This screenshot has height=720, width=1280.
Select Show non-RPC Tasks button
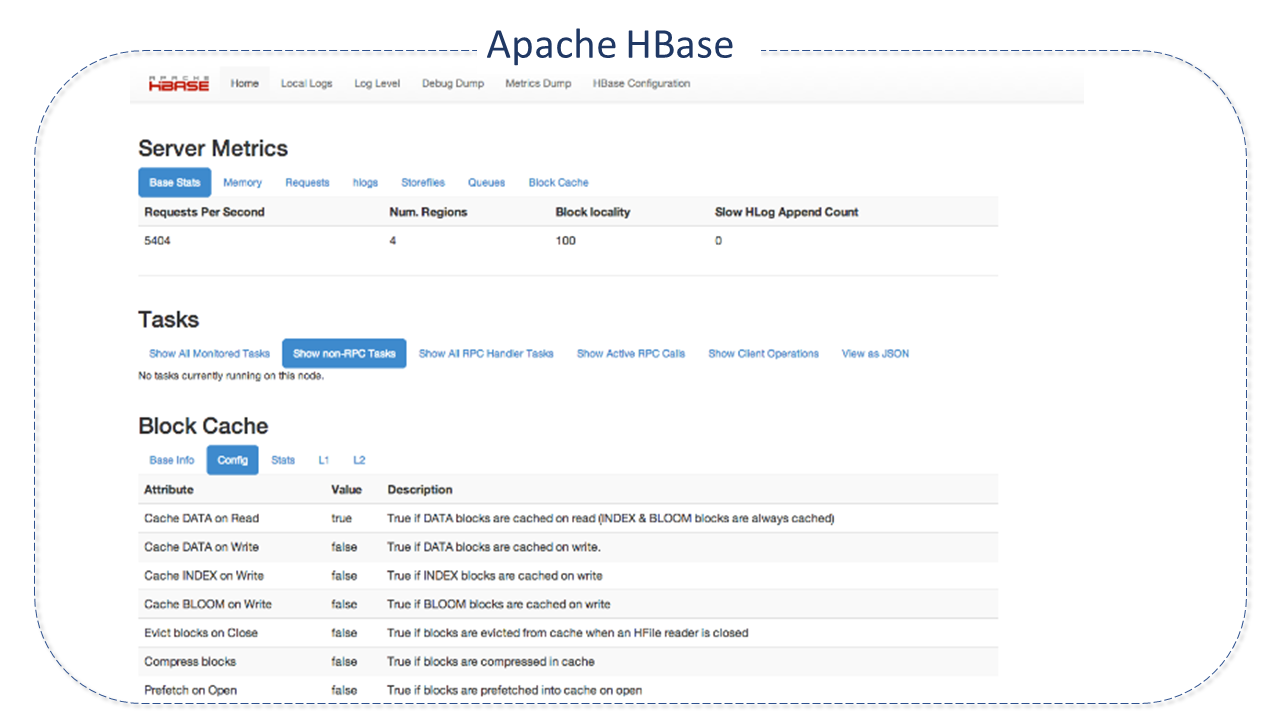[x=344, y=354]
